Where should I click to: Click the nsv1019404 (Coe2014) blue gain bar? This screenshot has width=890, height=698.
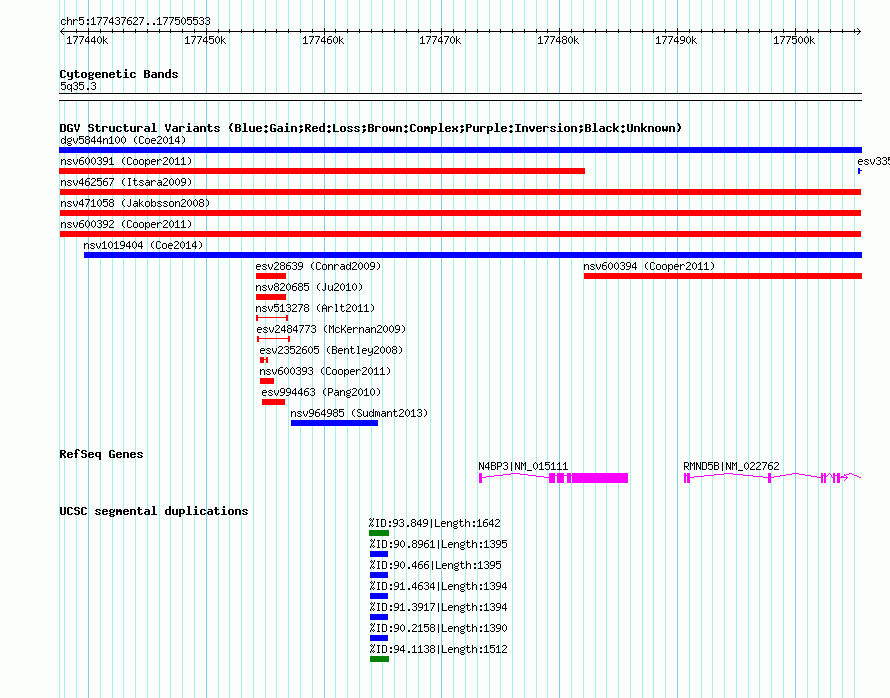(x=473, y=255)
